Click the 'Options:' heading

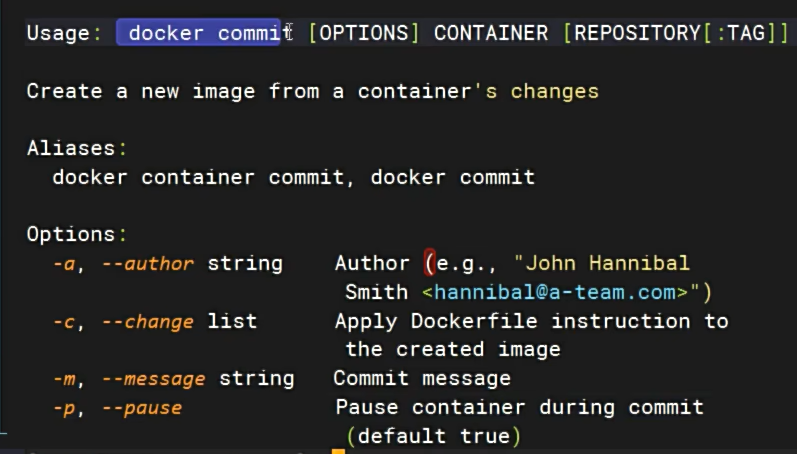pos(77,234)
